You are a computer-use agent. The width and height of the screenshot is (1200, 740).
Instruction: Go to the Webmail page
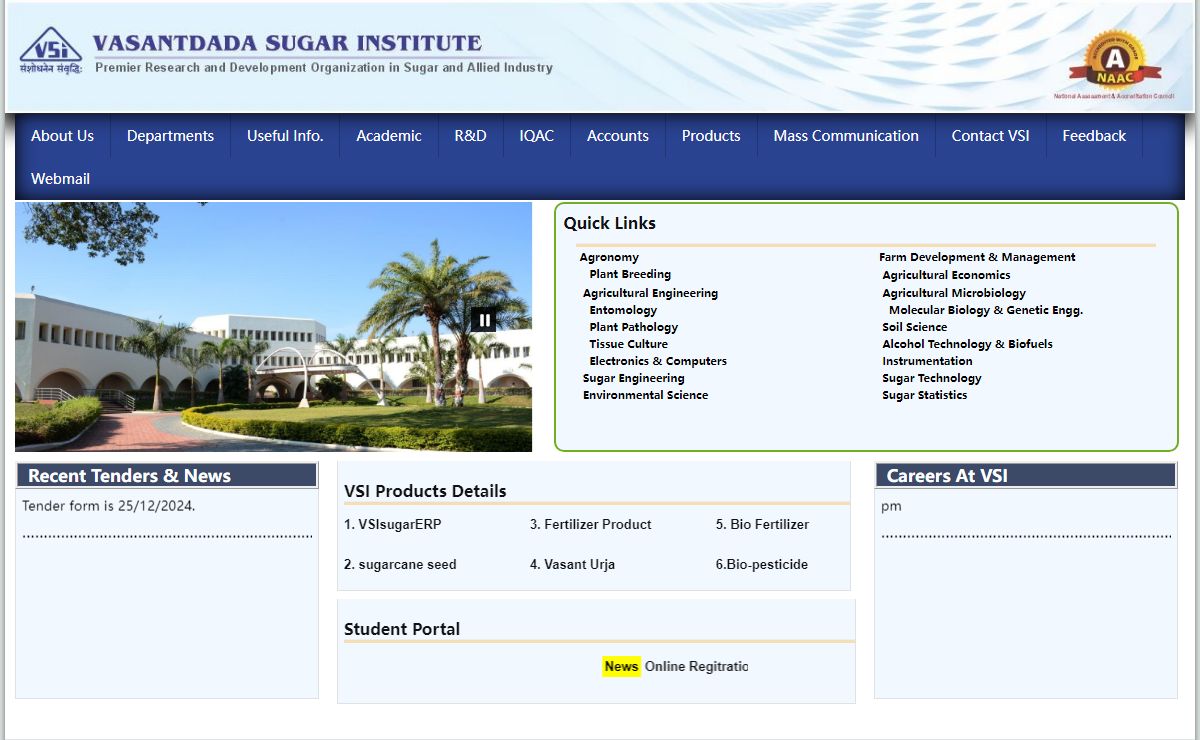60,179
